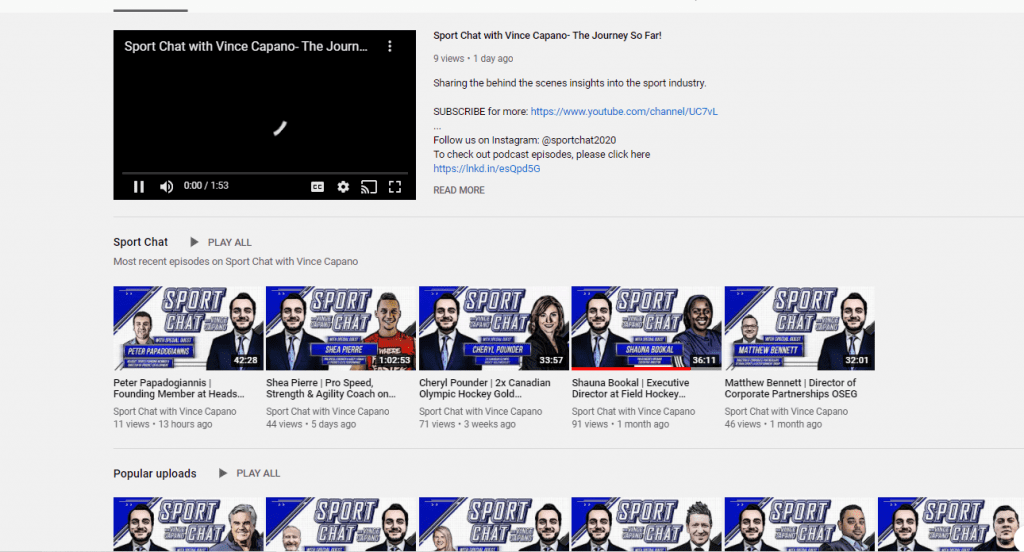Open the fourth Popular uploads thumbnail

(647, 525)
